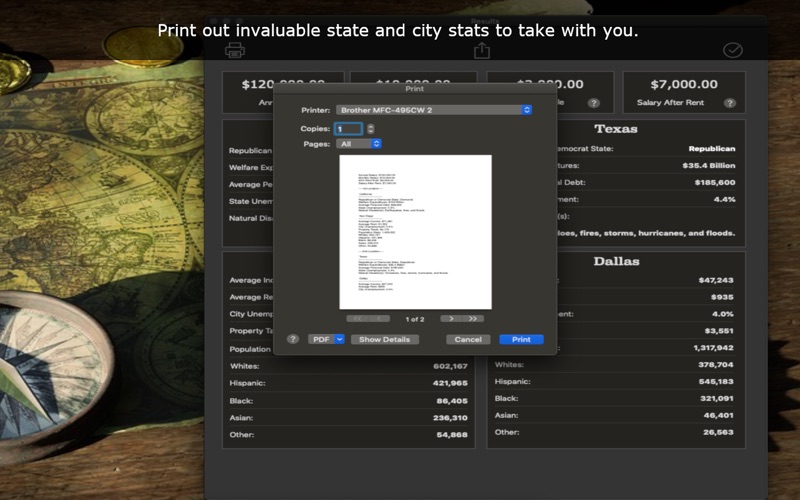Jump to the first preview page

pos(357,318)
